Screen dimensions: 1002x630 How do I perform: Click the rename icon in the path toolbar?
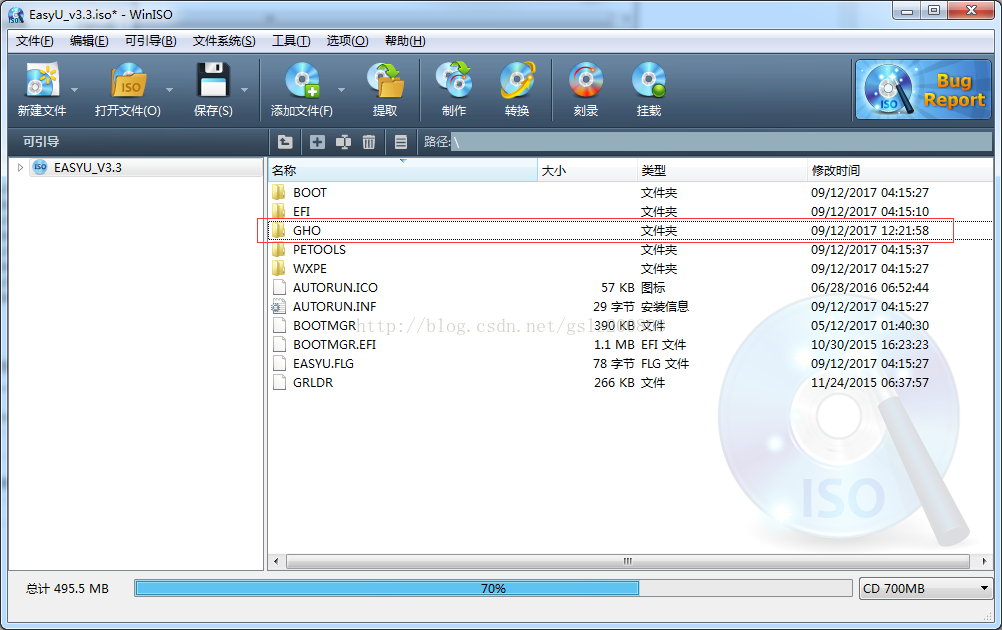point(343,142)
